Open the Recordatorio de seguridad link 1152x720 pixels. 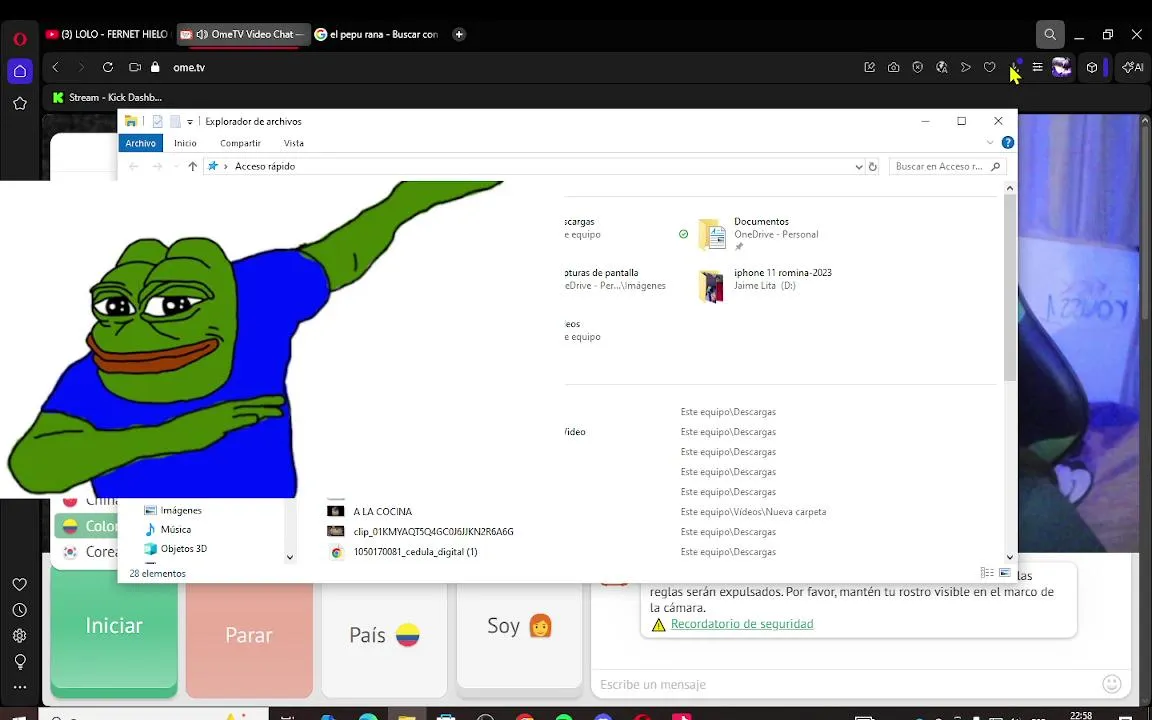[742, 624]
